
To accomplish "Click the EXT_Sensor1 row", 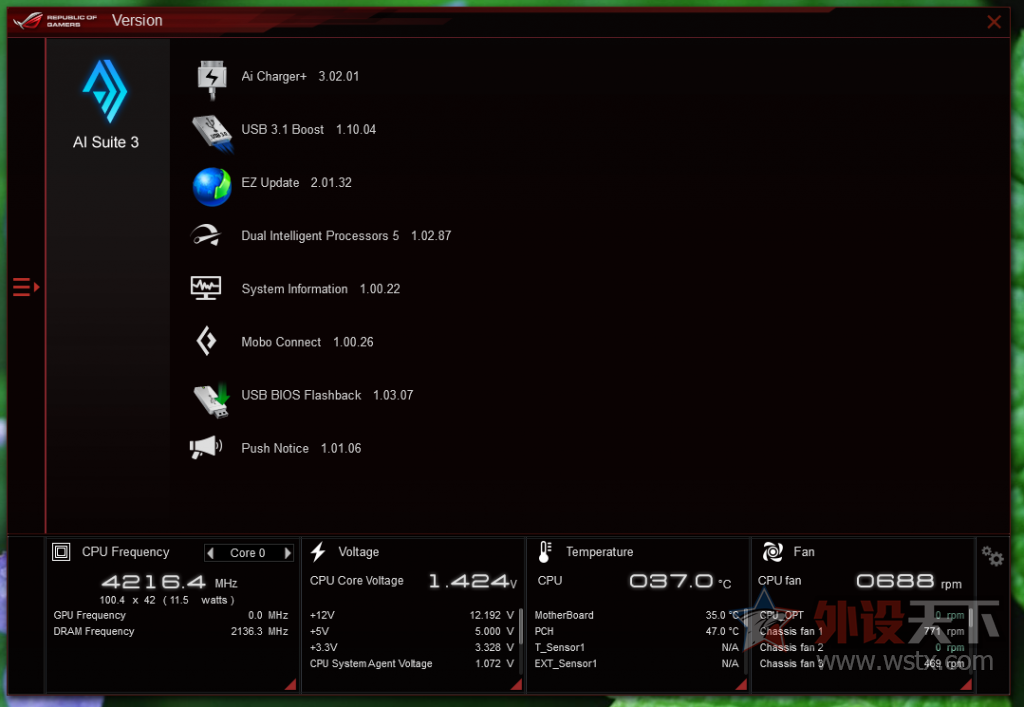I will tap(637, 663).
